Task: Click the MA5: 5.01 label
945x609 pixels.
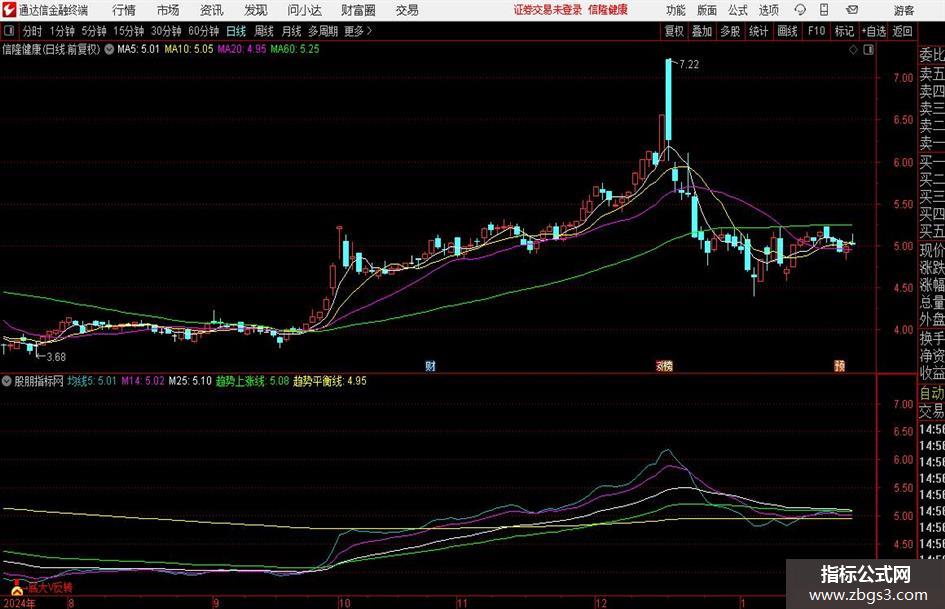Action: coord(139,49)
